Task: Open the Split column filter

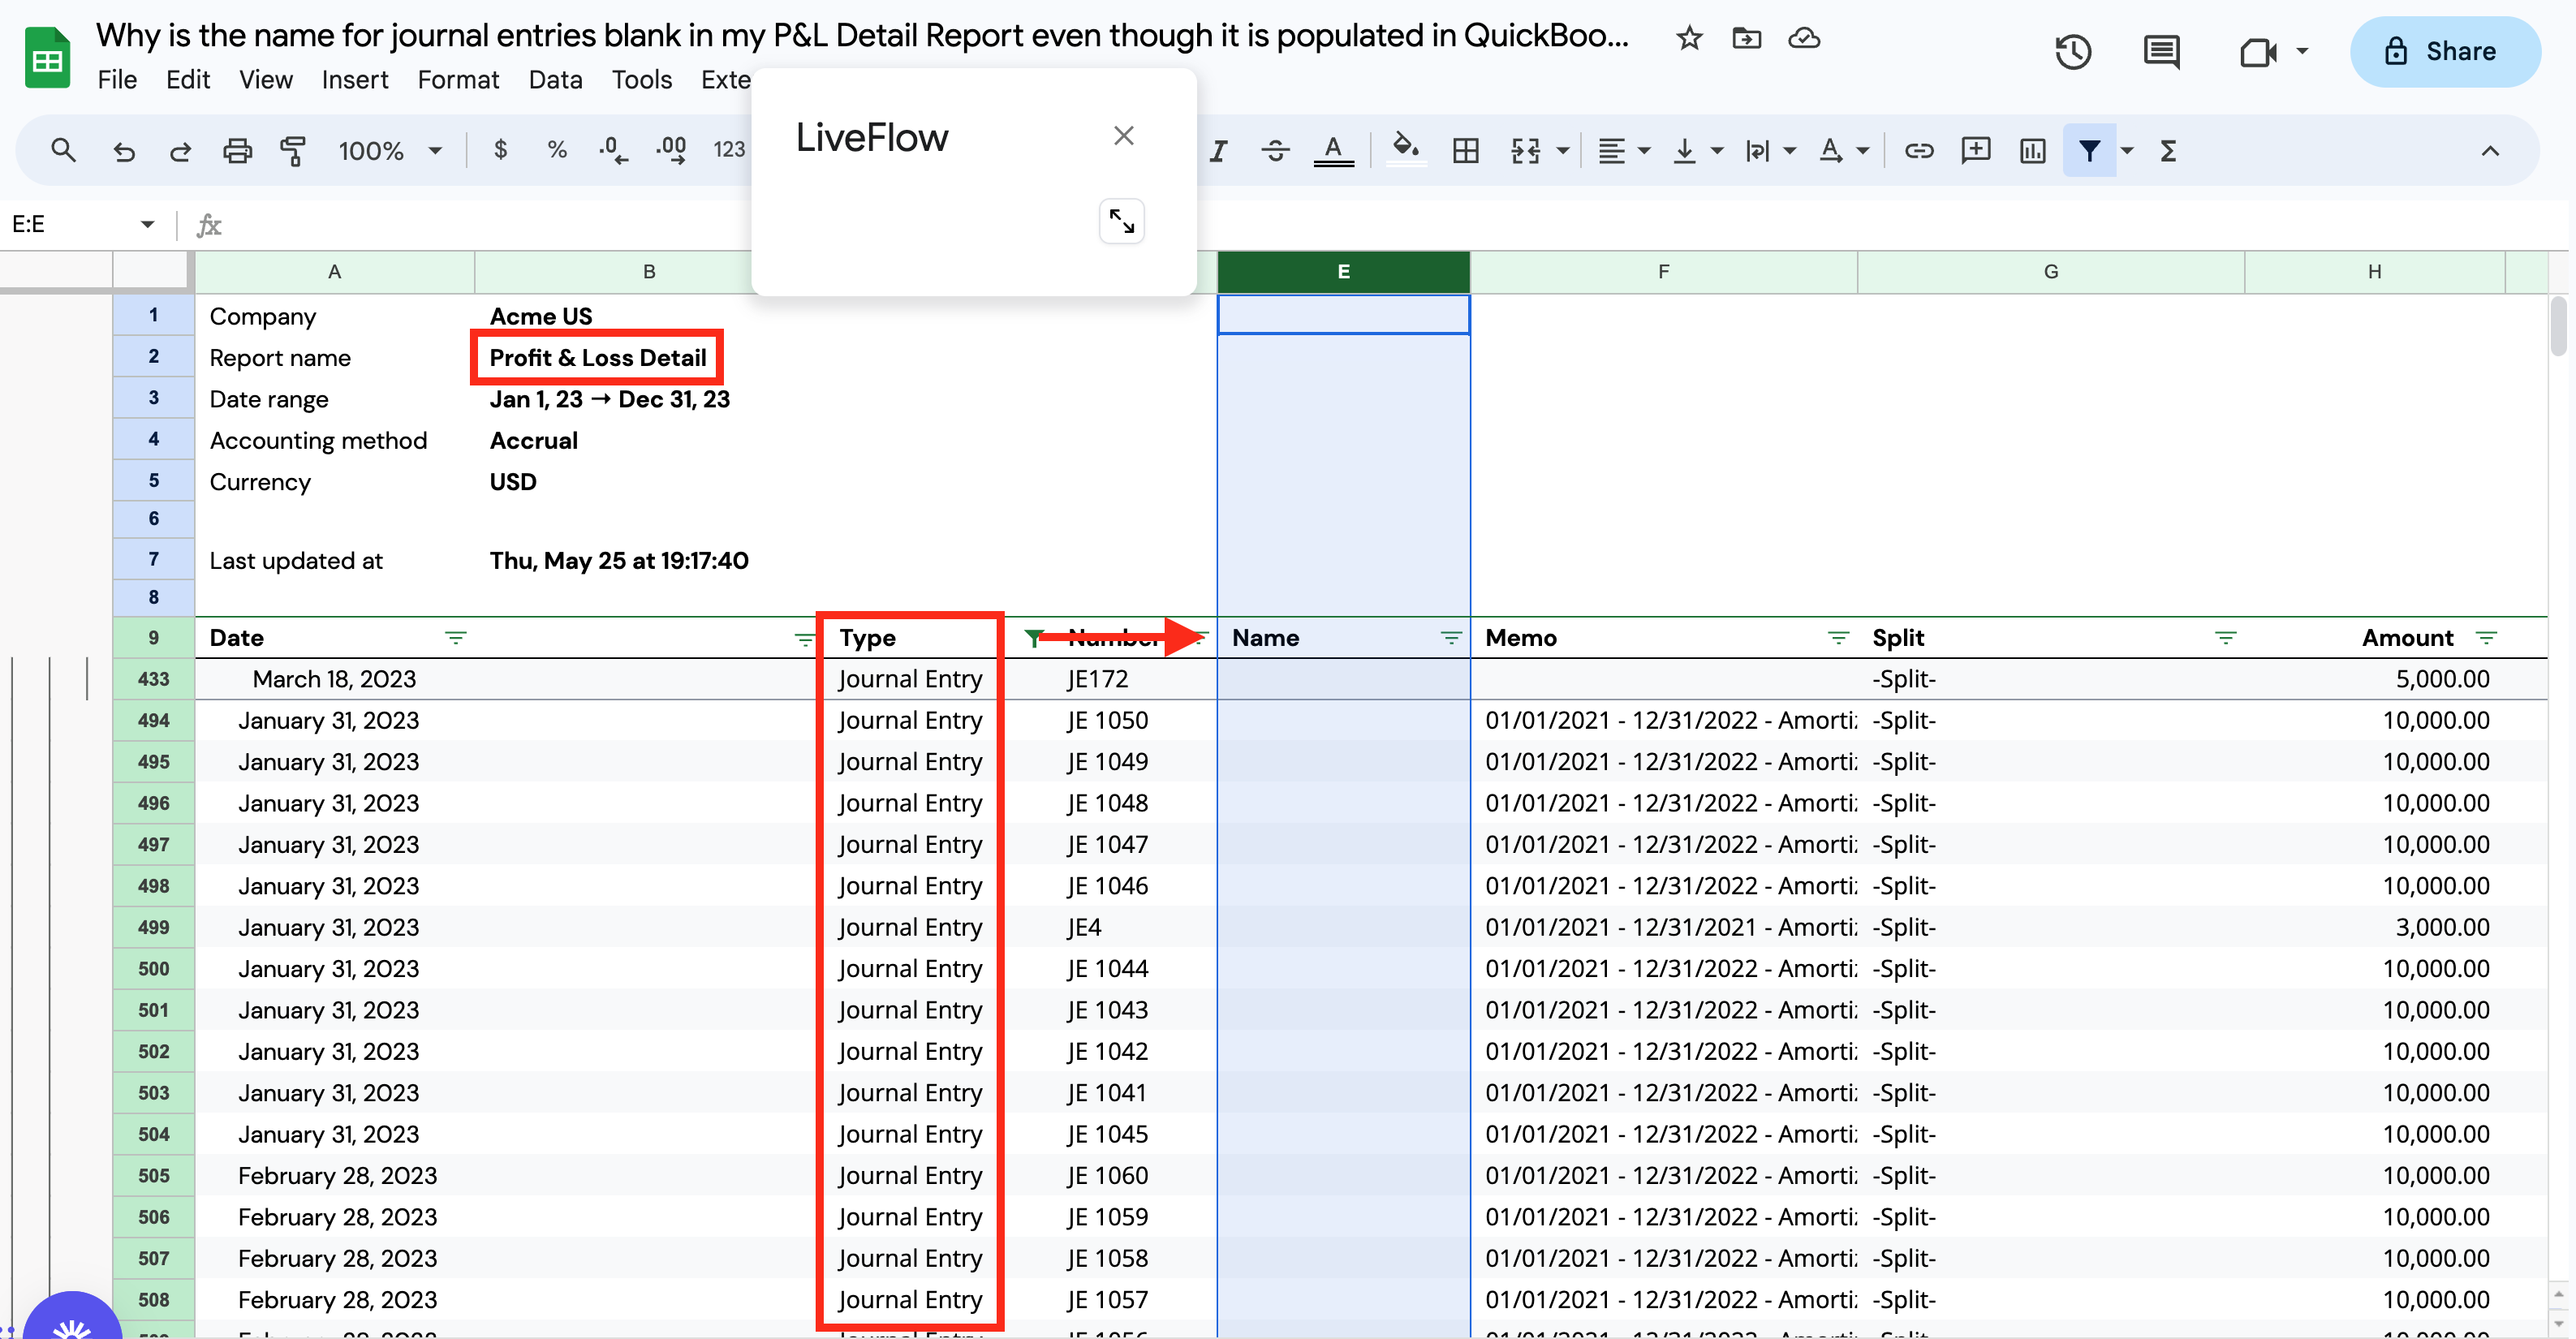Action: [2225, 637]
